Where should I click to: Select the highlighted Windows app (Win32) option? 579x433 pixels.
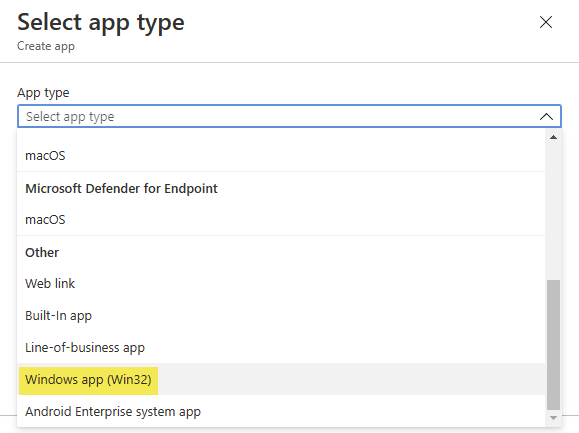281,379
